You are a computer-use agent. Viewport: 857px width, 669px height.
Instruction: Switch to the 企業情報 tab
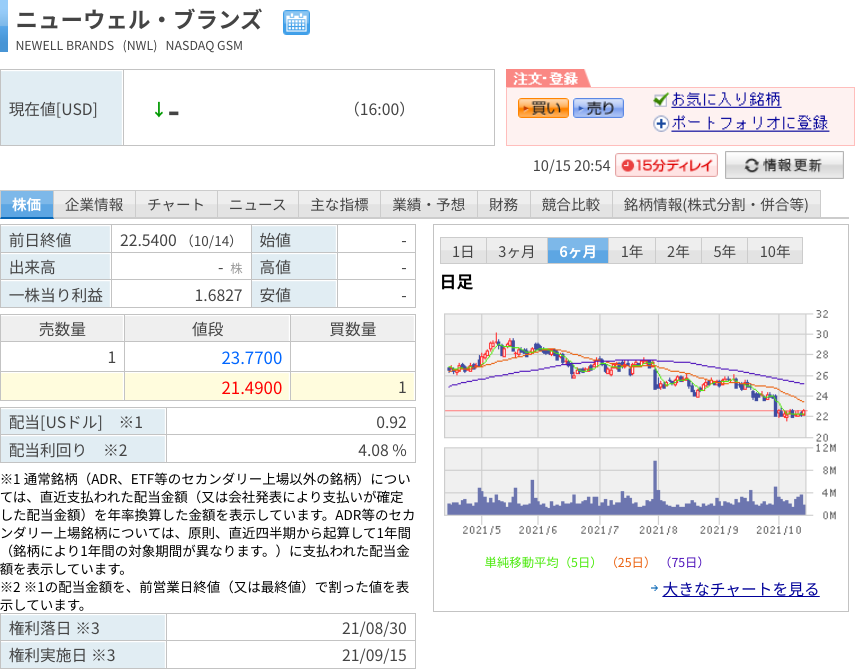[94, 204]
